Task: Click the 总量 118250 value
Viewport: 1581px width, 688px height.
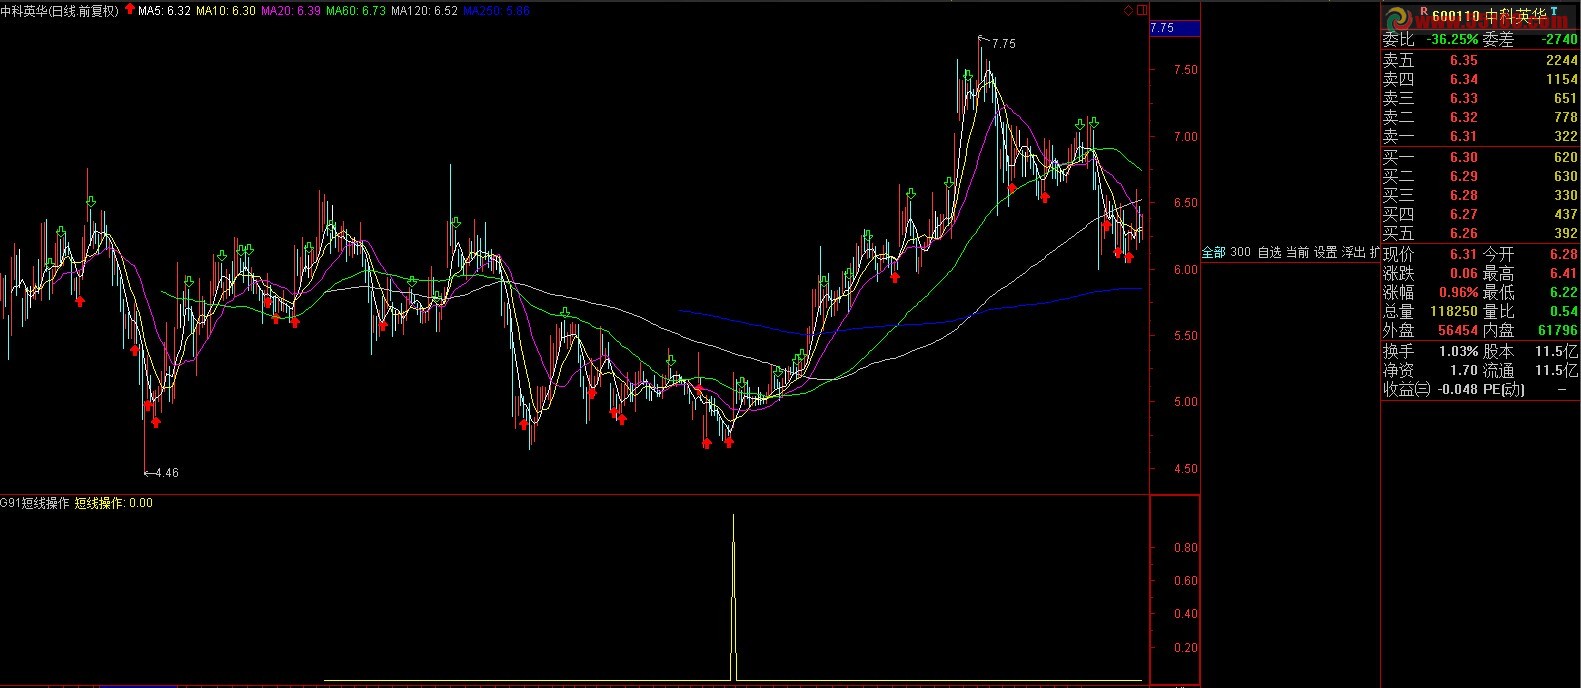Action: point(1454,312)
